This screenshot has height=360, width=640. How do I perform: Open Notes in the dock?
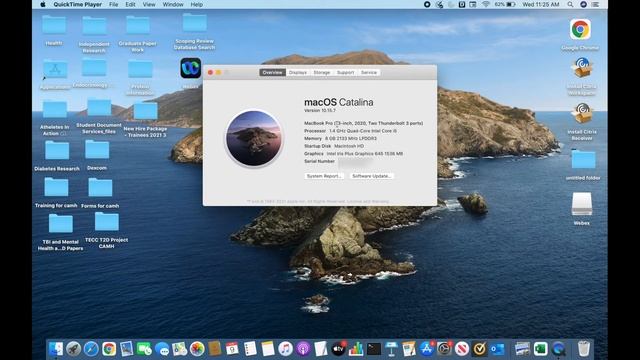[x=268, y=349]
